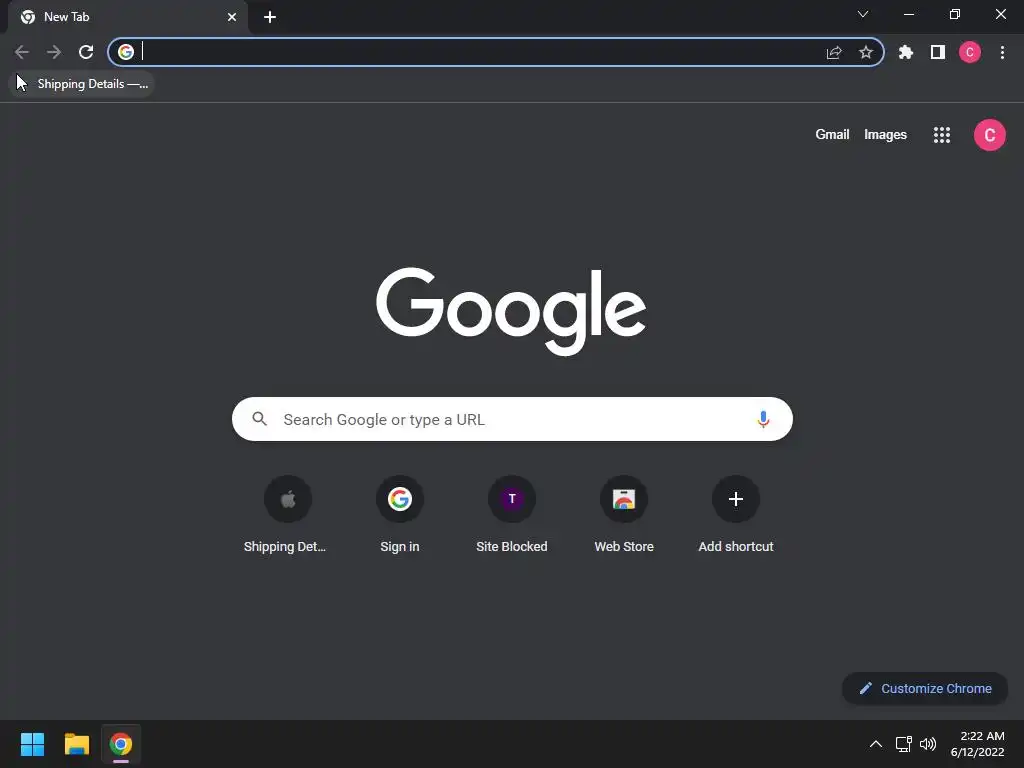This screenshot has height=768, width=1024.
Task: Open the Extensions puzzle icon
Action: pos(906,52)
